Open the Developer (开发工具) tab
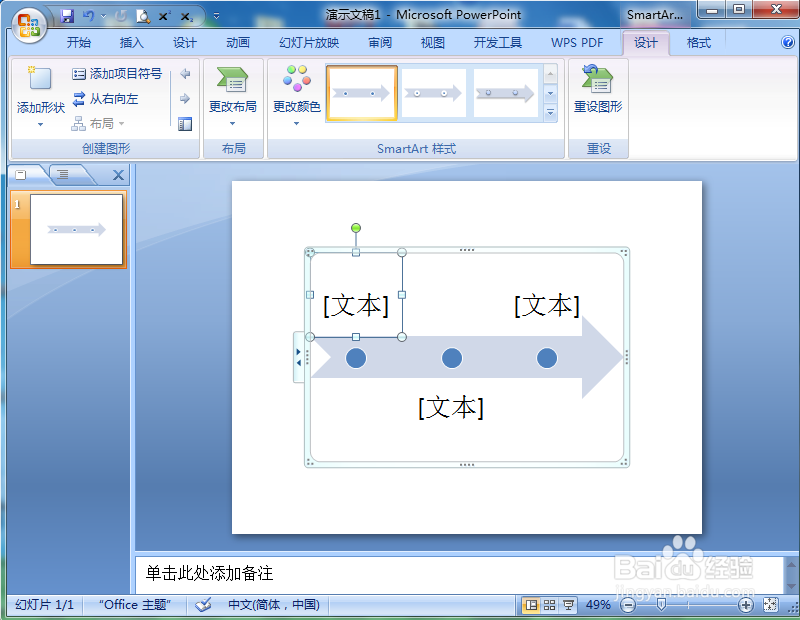The height and width of the screenshot is (620, 800). (497, 43)
